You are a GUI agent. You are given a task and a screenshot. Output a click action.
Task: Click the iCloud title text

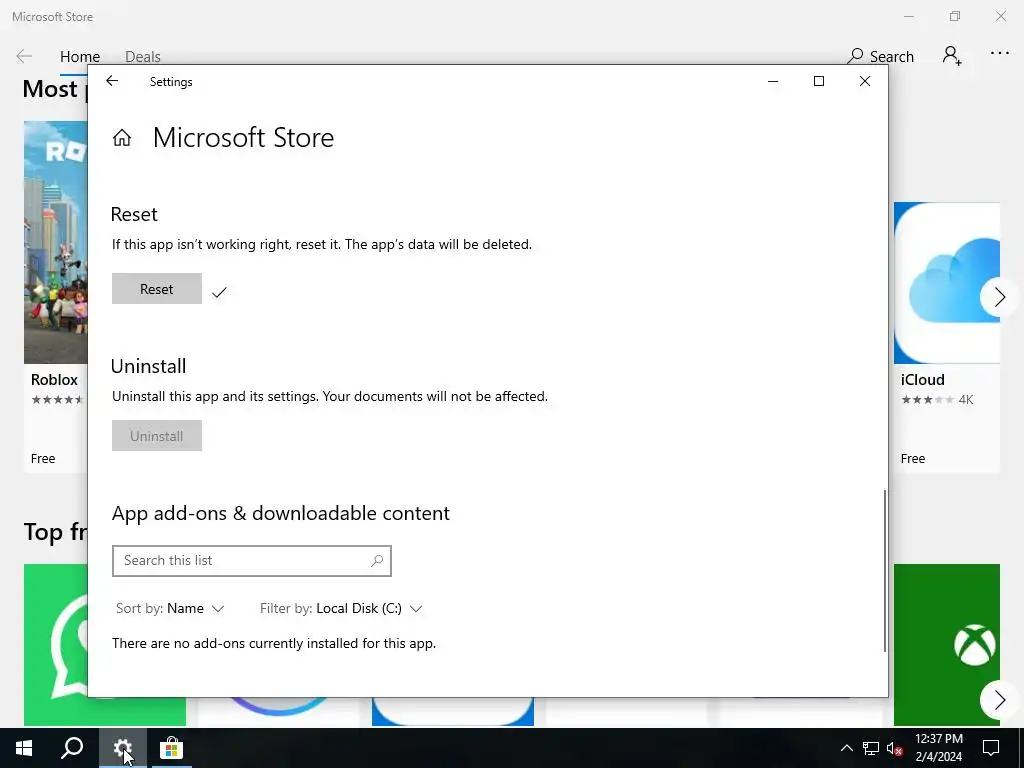pos(923,380)
